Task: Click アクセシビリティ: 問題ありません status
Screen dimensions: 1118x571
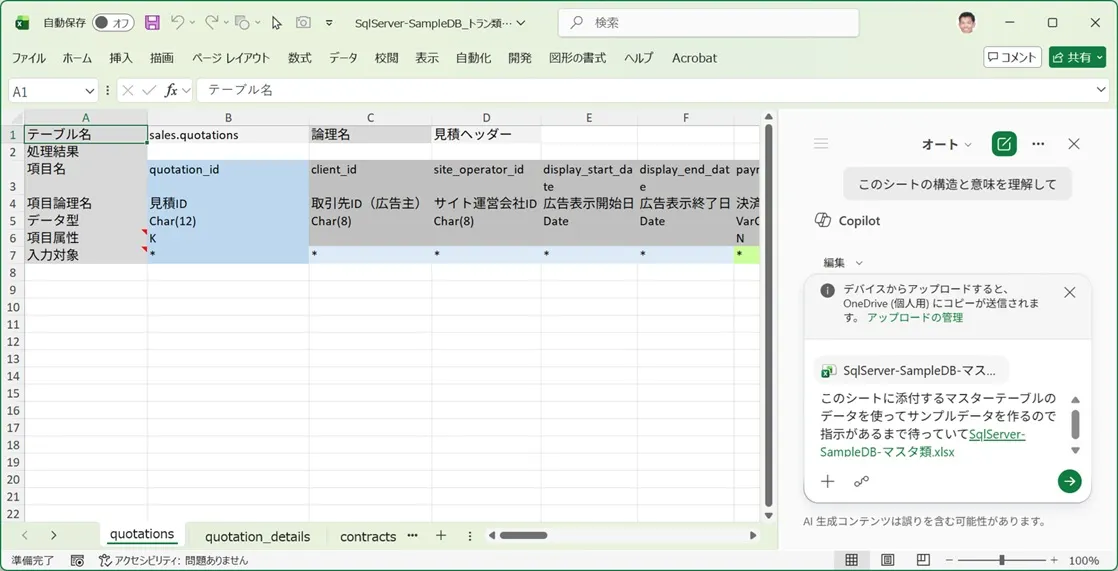Action: (173, 560)
